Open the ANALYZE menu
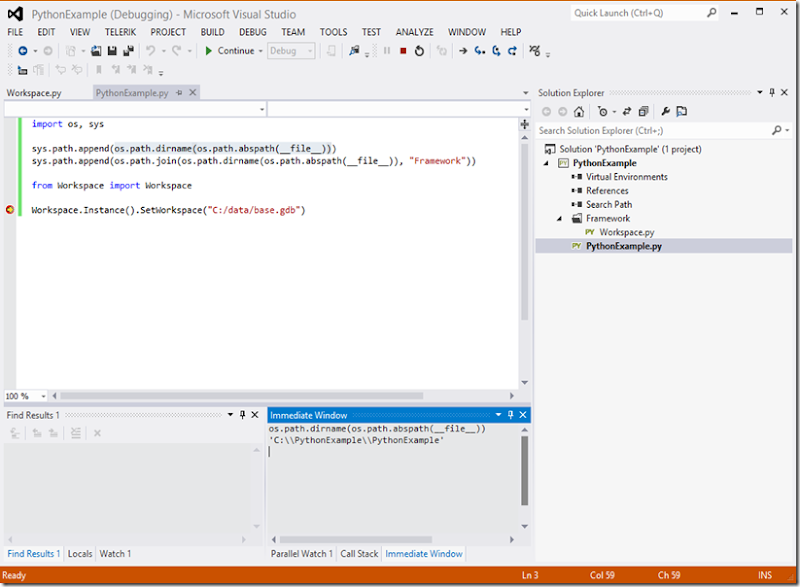Image resolution: width=800 pixels, height=587 pixels. pyautogui.click(x=414, y=32)
